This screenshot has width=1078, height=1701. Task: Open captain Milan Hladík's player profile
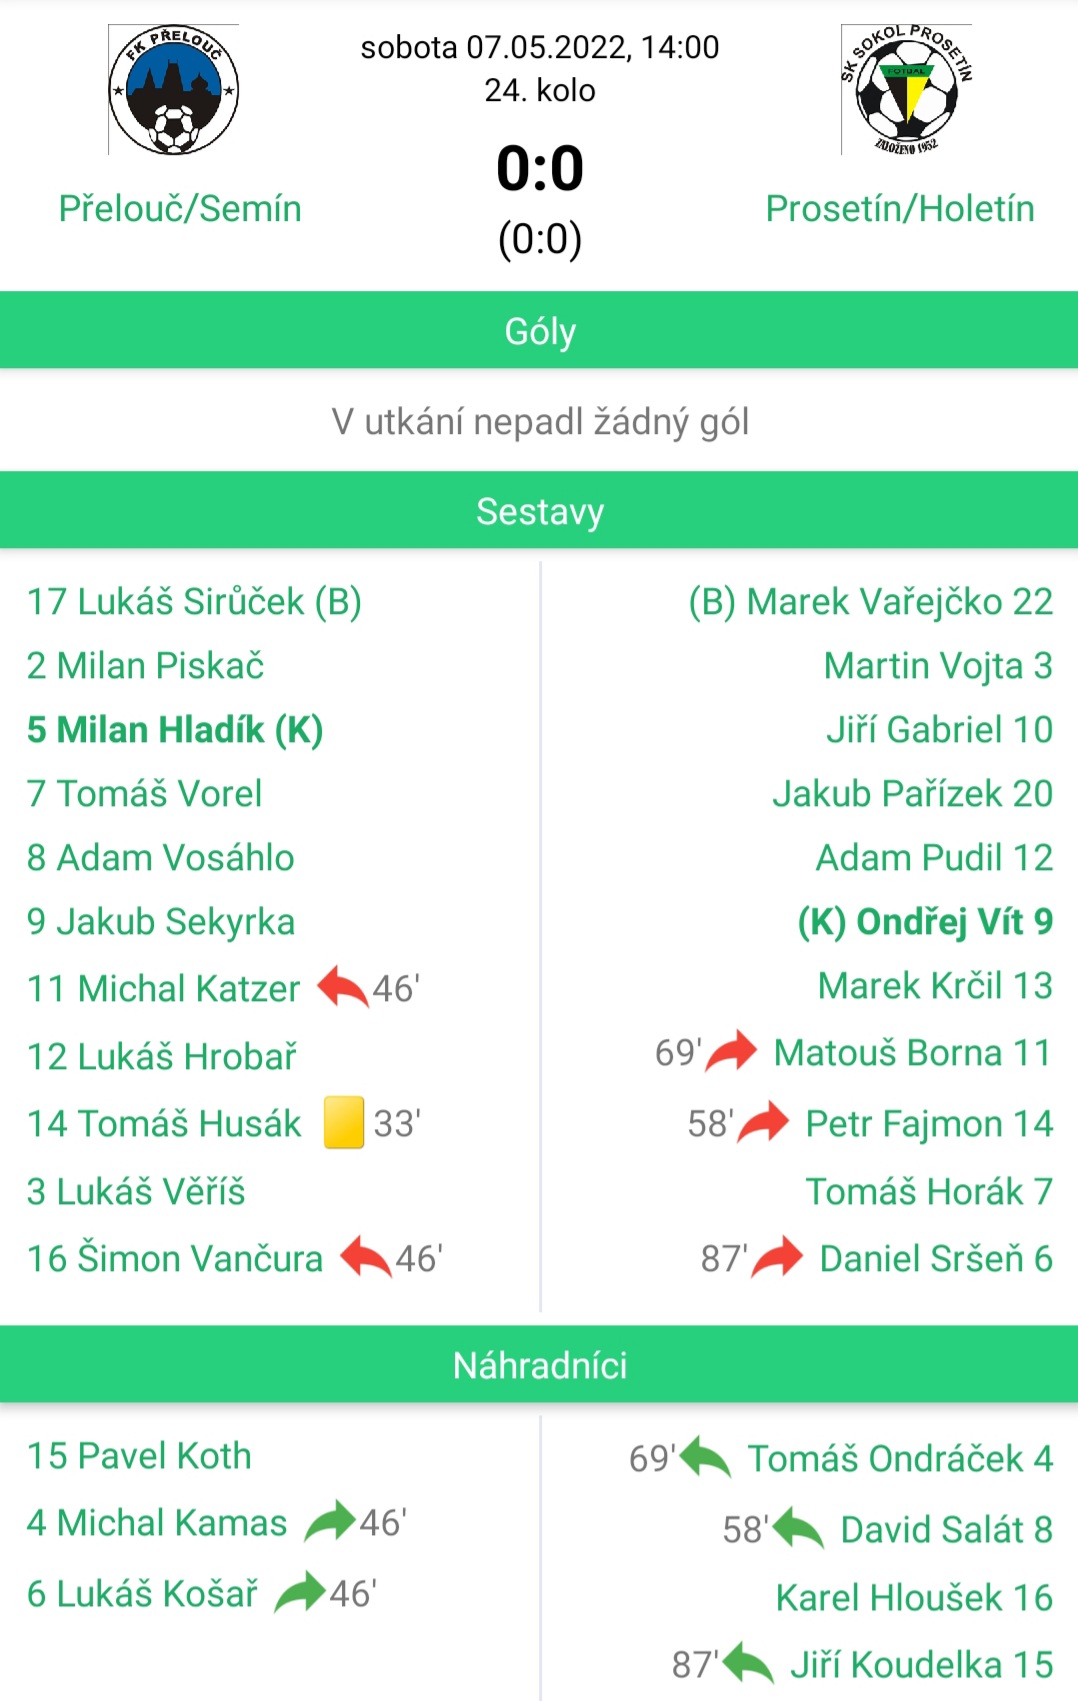(x=175, y=730)
